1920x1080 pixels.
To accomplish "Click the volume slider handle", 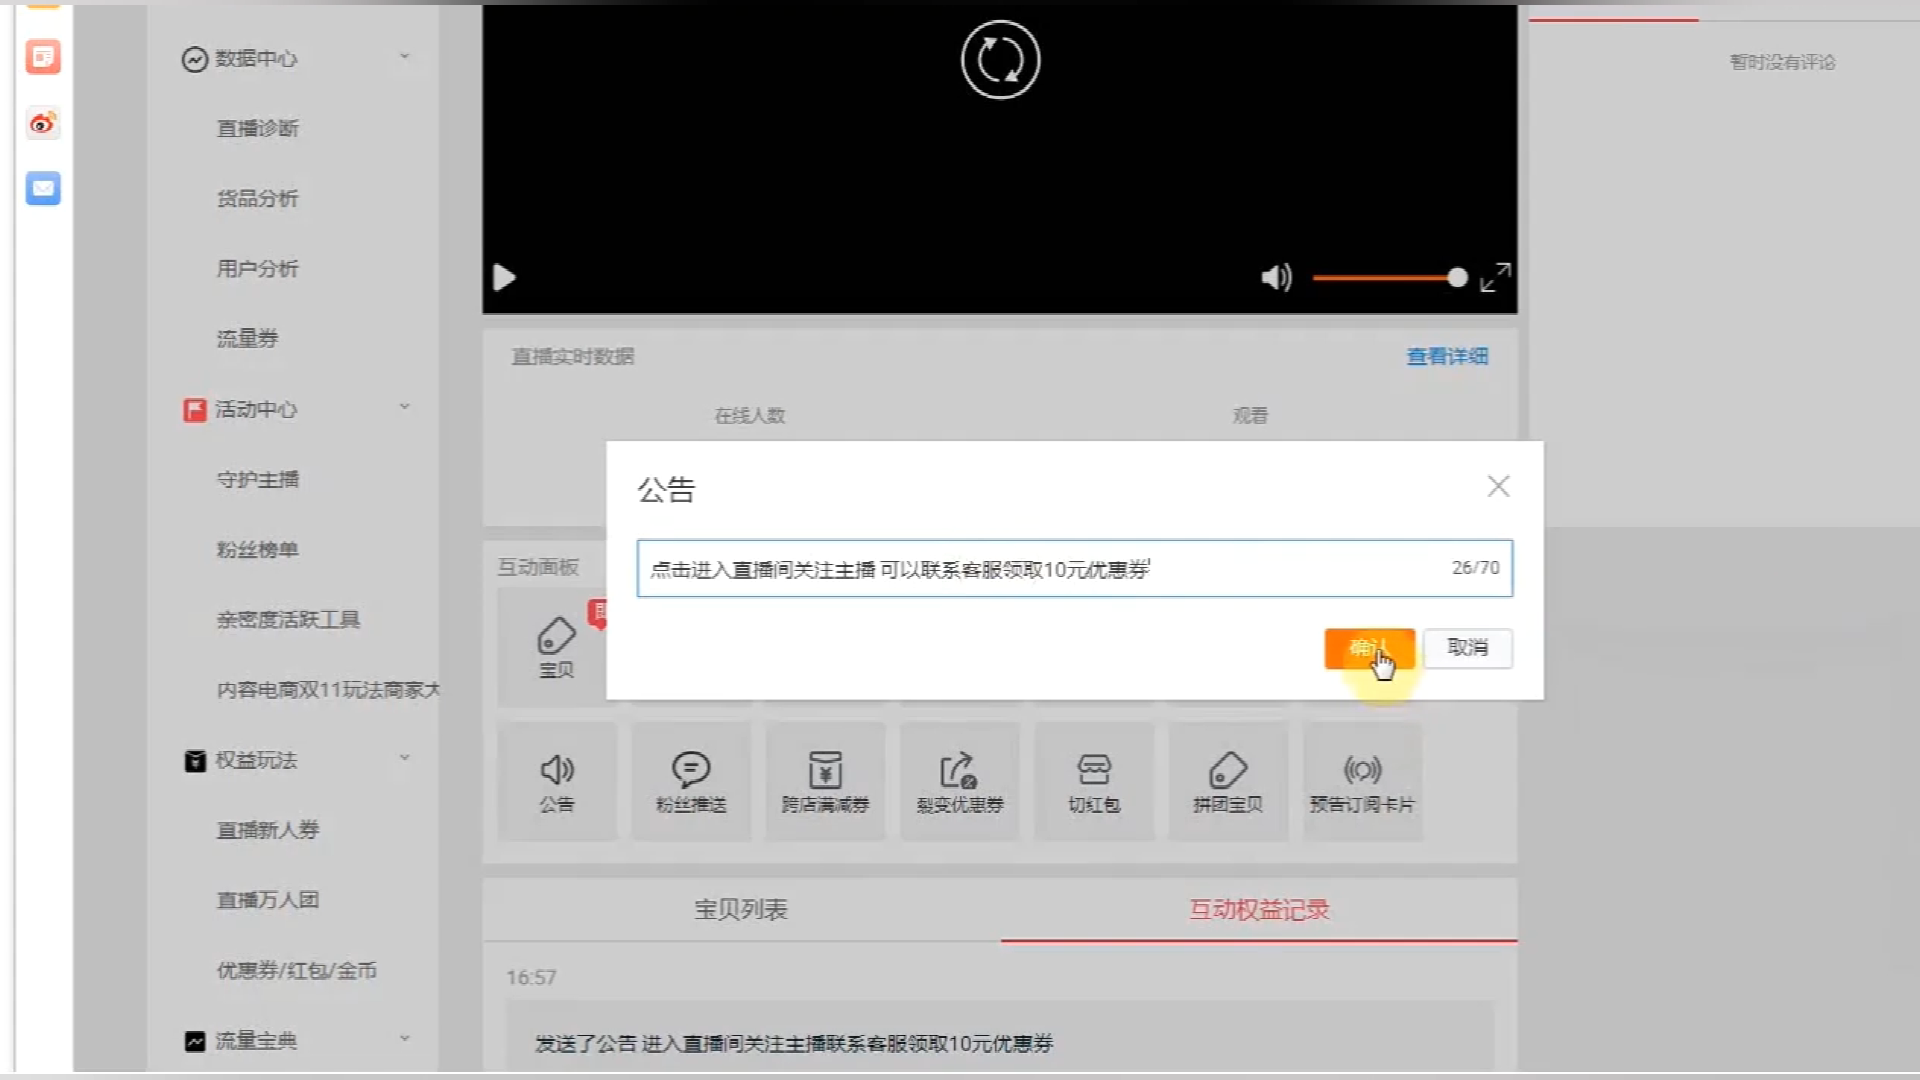I will pos(1457,277).
